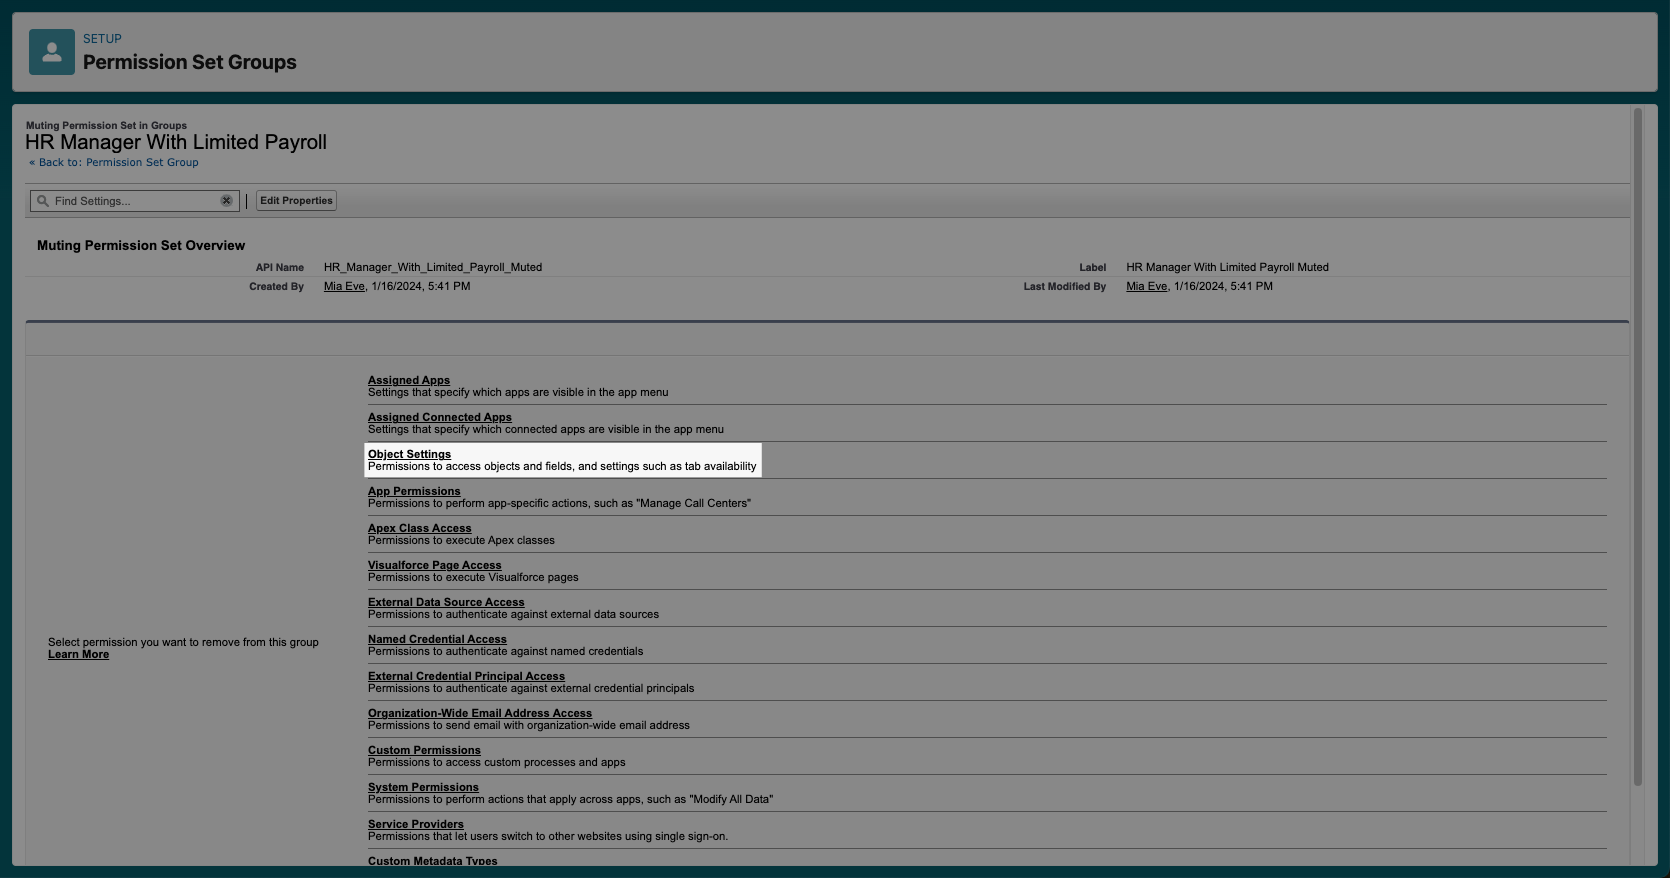This screenshot has height=878, width=1670.
Task: Open the App Permissions link
Action: point(414,491)
